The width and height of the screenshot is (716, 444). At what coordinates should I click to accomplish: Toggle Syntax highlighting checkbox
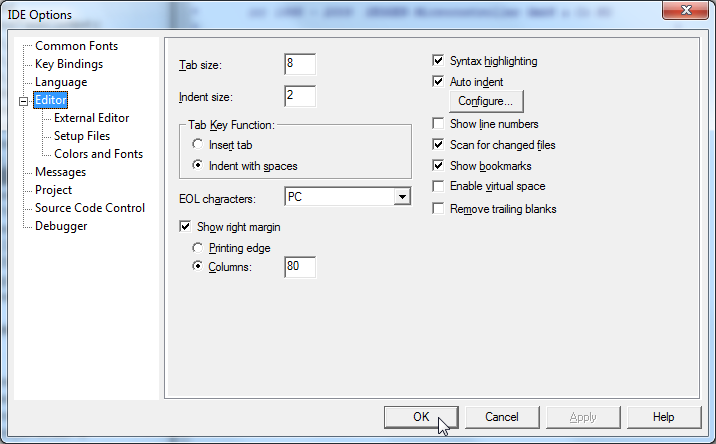tap(438, 61)
